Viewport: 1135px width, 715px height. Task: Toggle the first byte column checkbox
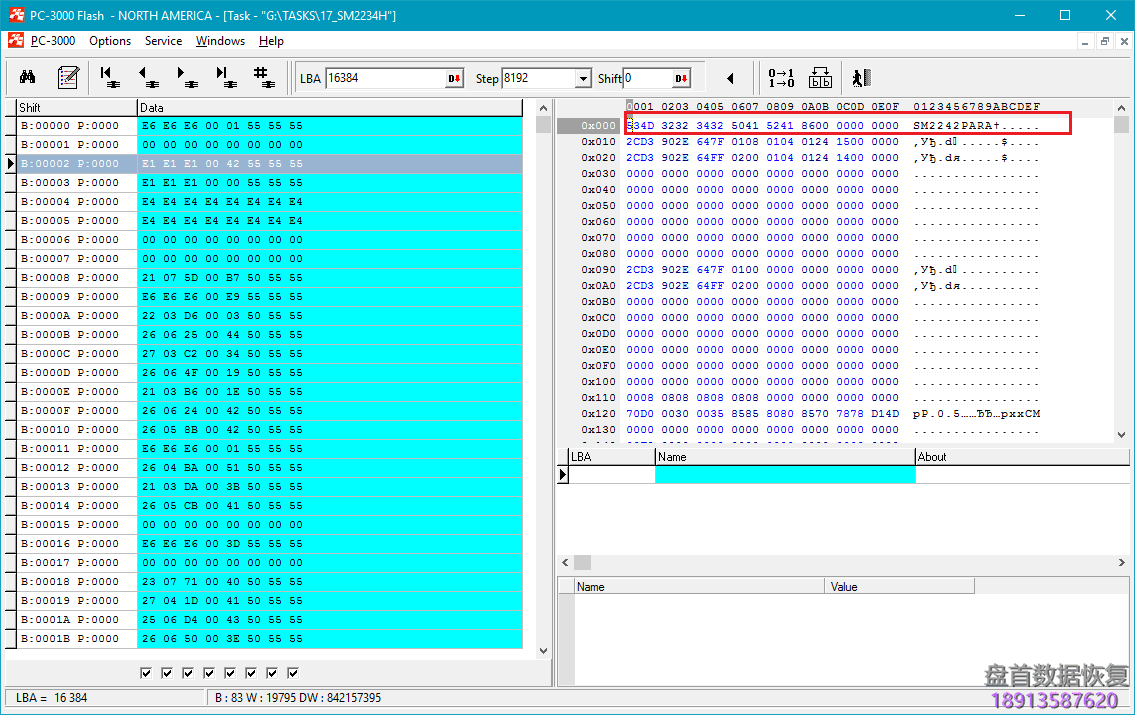(146, 673)
